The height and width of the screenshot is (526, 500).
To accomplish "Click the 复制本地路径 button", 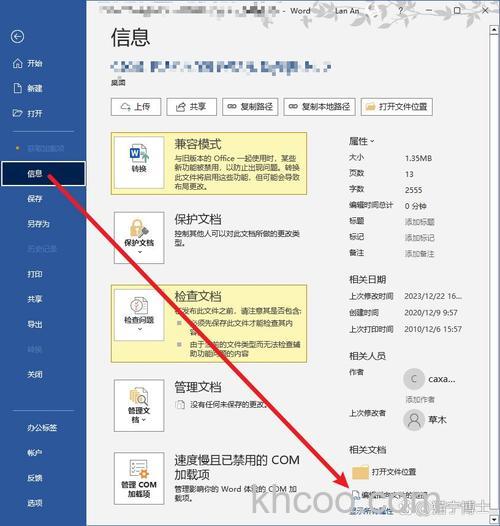I will click(x=319, y=107).
